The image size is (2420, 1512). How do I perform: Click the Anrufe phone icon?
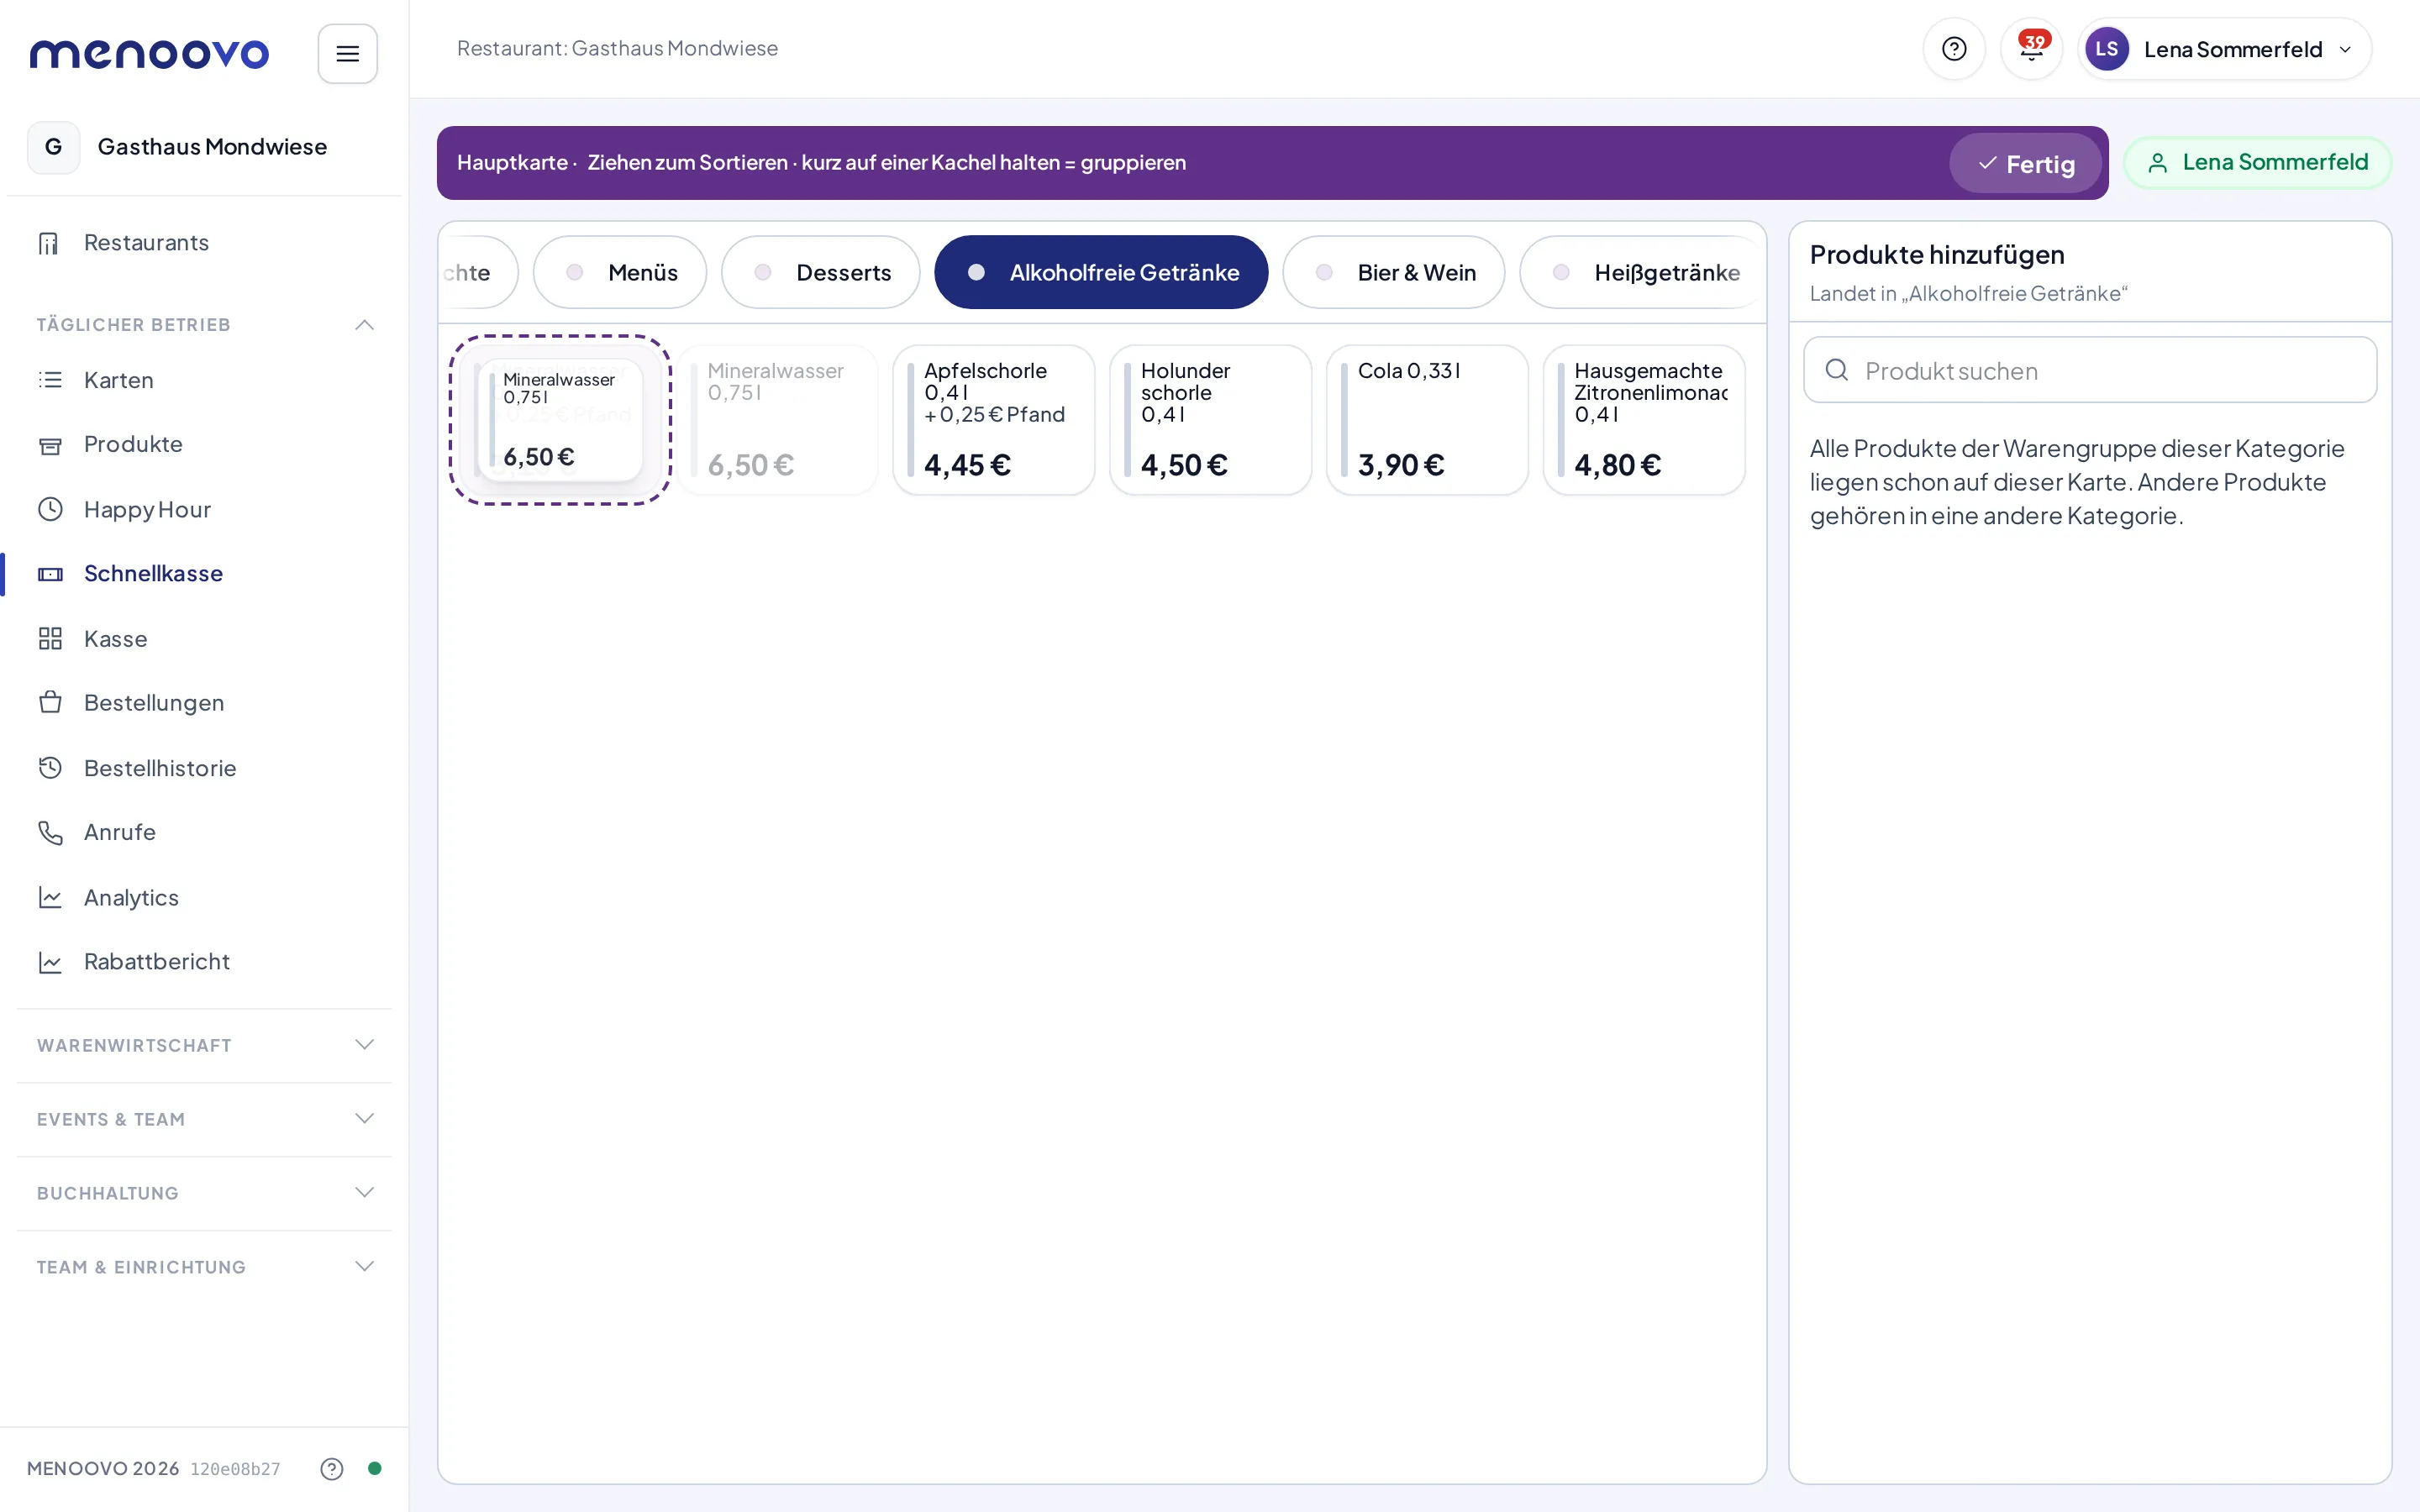pos(50,832)
